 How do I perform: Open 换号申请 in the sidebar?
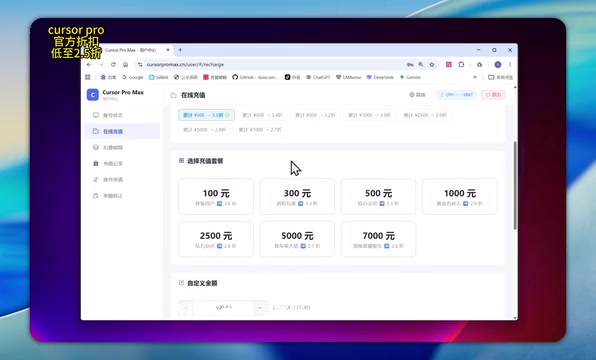click(x=122, y=179)
